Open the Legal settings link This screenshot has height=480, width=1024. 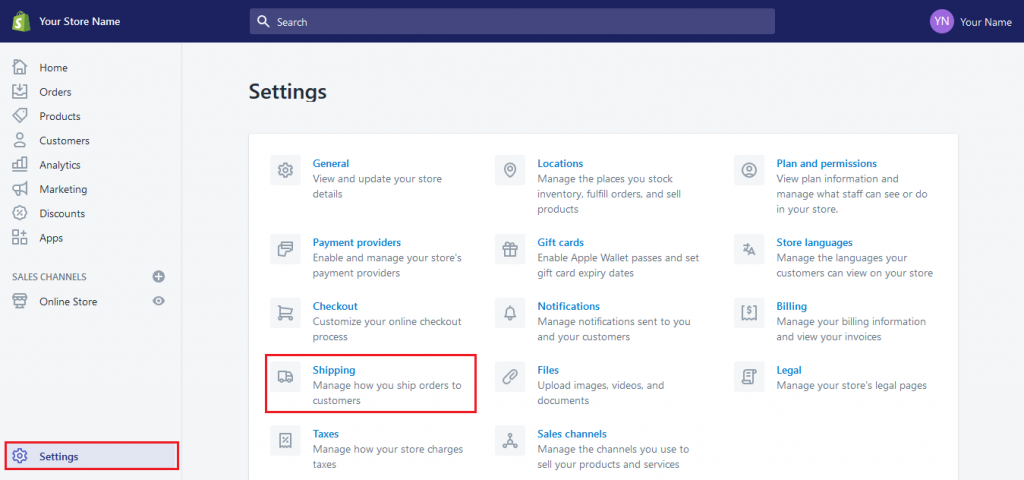(789, 370)
